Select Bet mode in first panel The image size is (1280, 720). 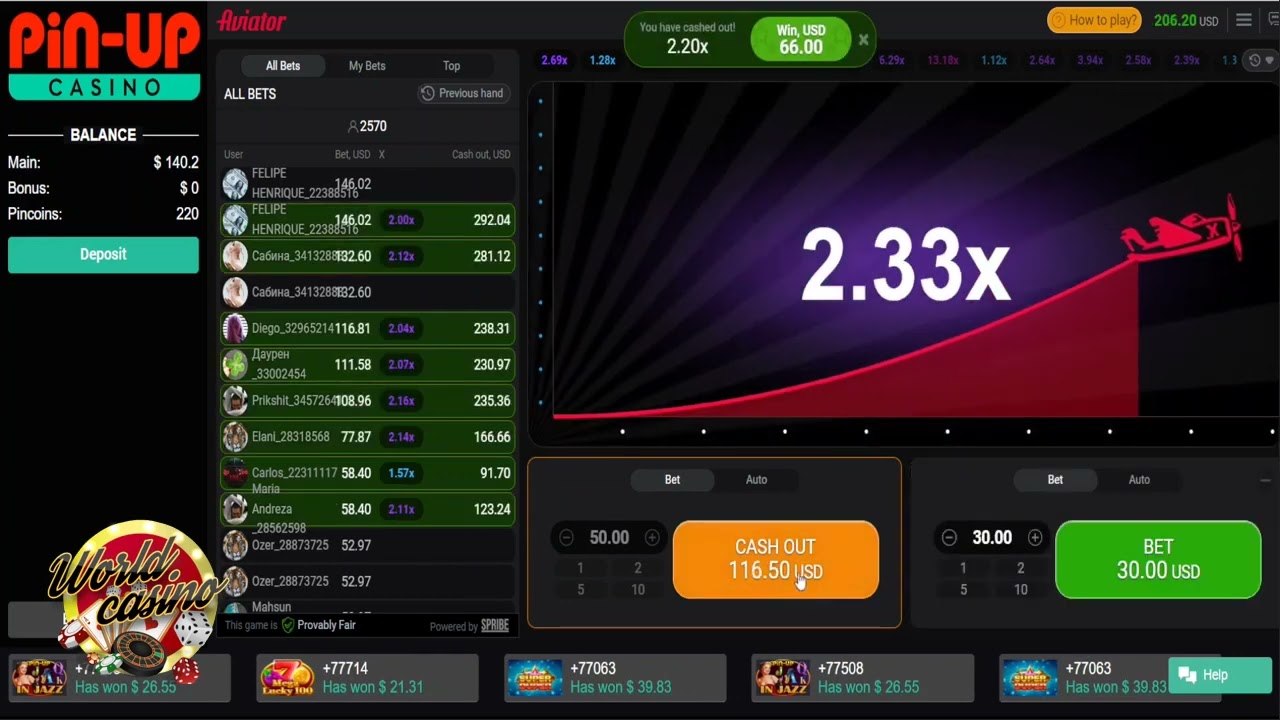point(672,480)
